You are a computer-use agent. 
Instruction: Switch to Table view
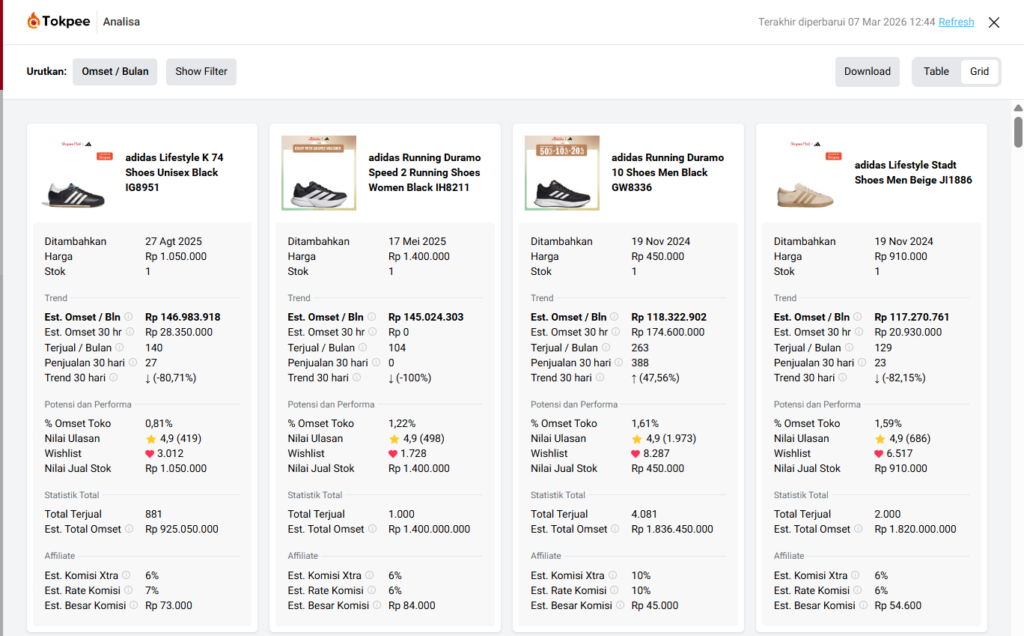pos(936,71)
